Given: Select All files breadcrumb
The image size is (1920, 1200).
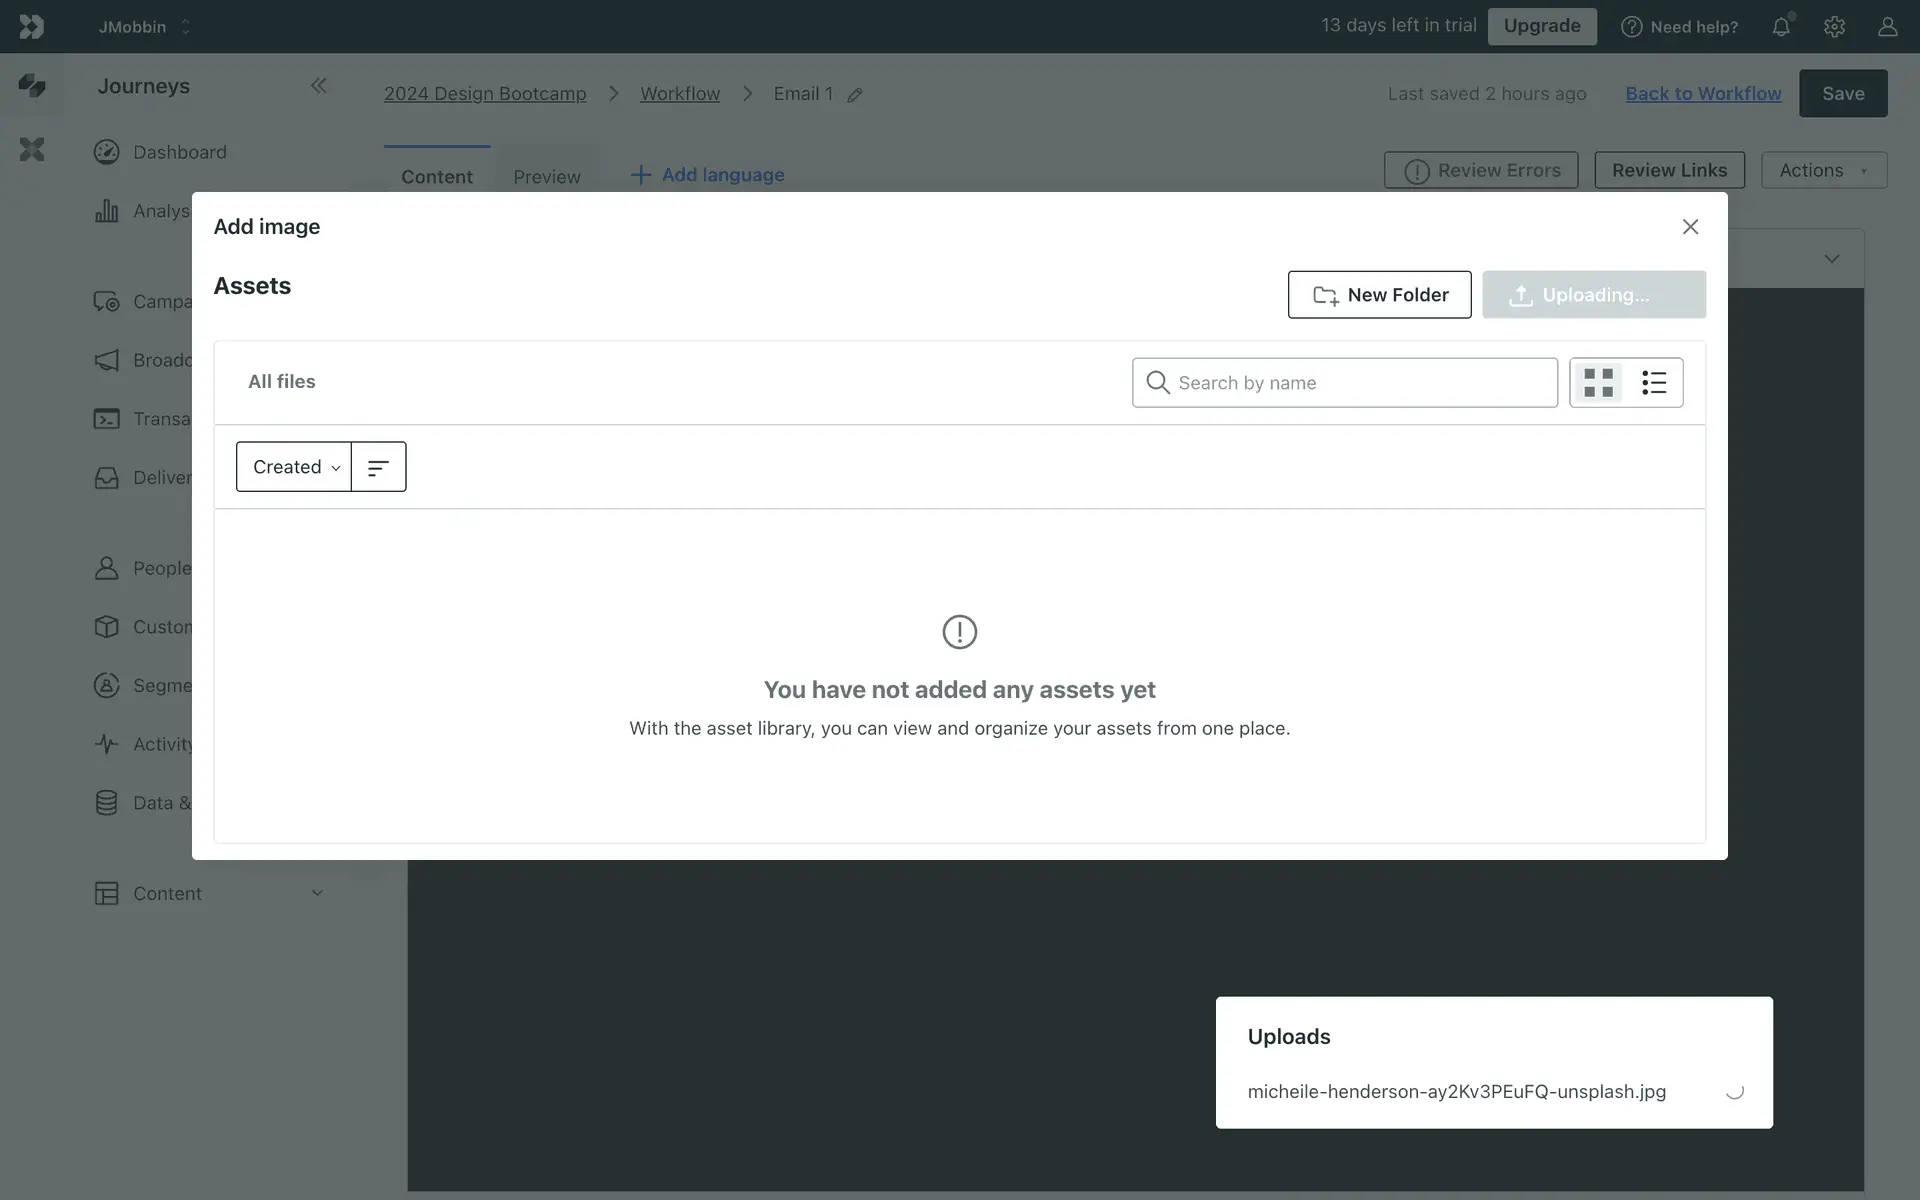Looking at the screenshot, I should point(282,382).
